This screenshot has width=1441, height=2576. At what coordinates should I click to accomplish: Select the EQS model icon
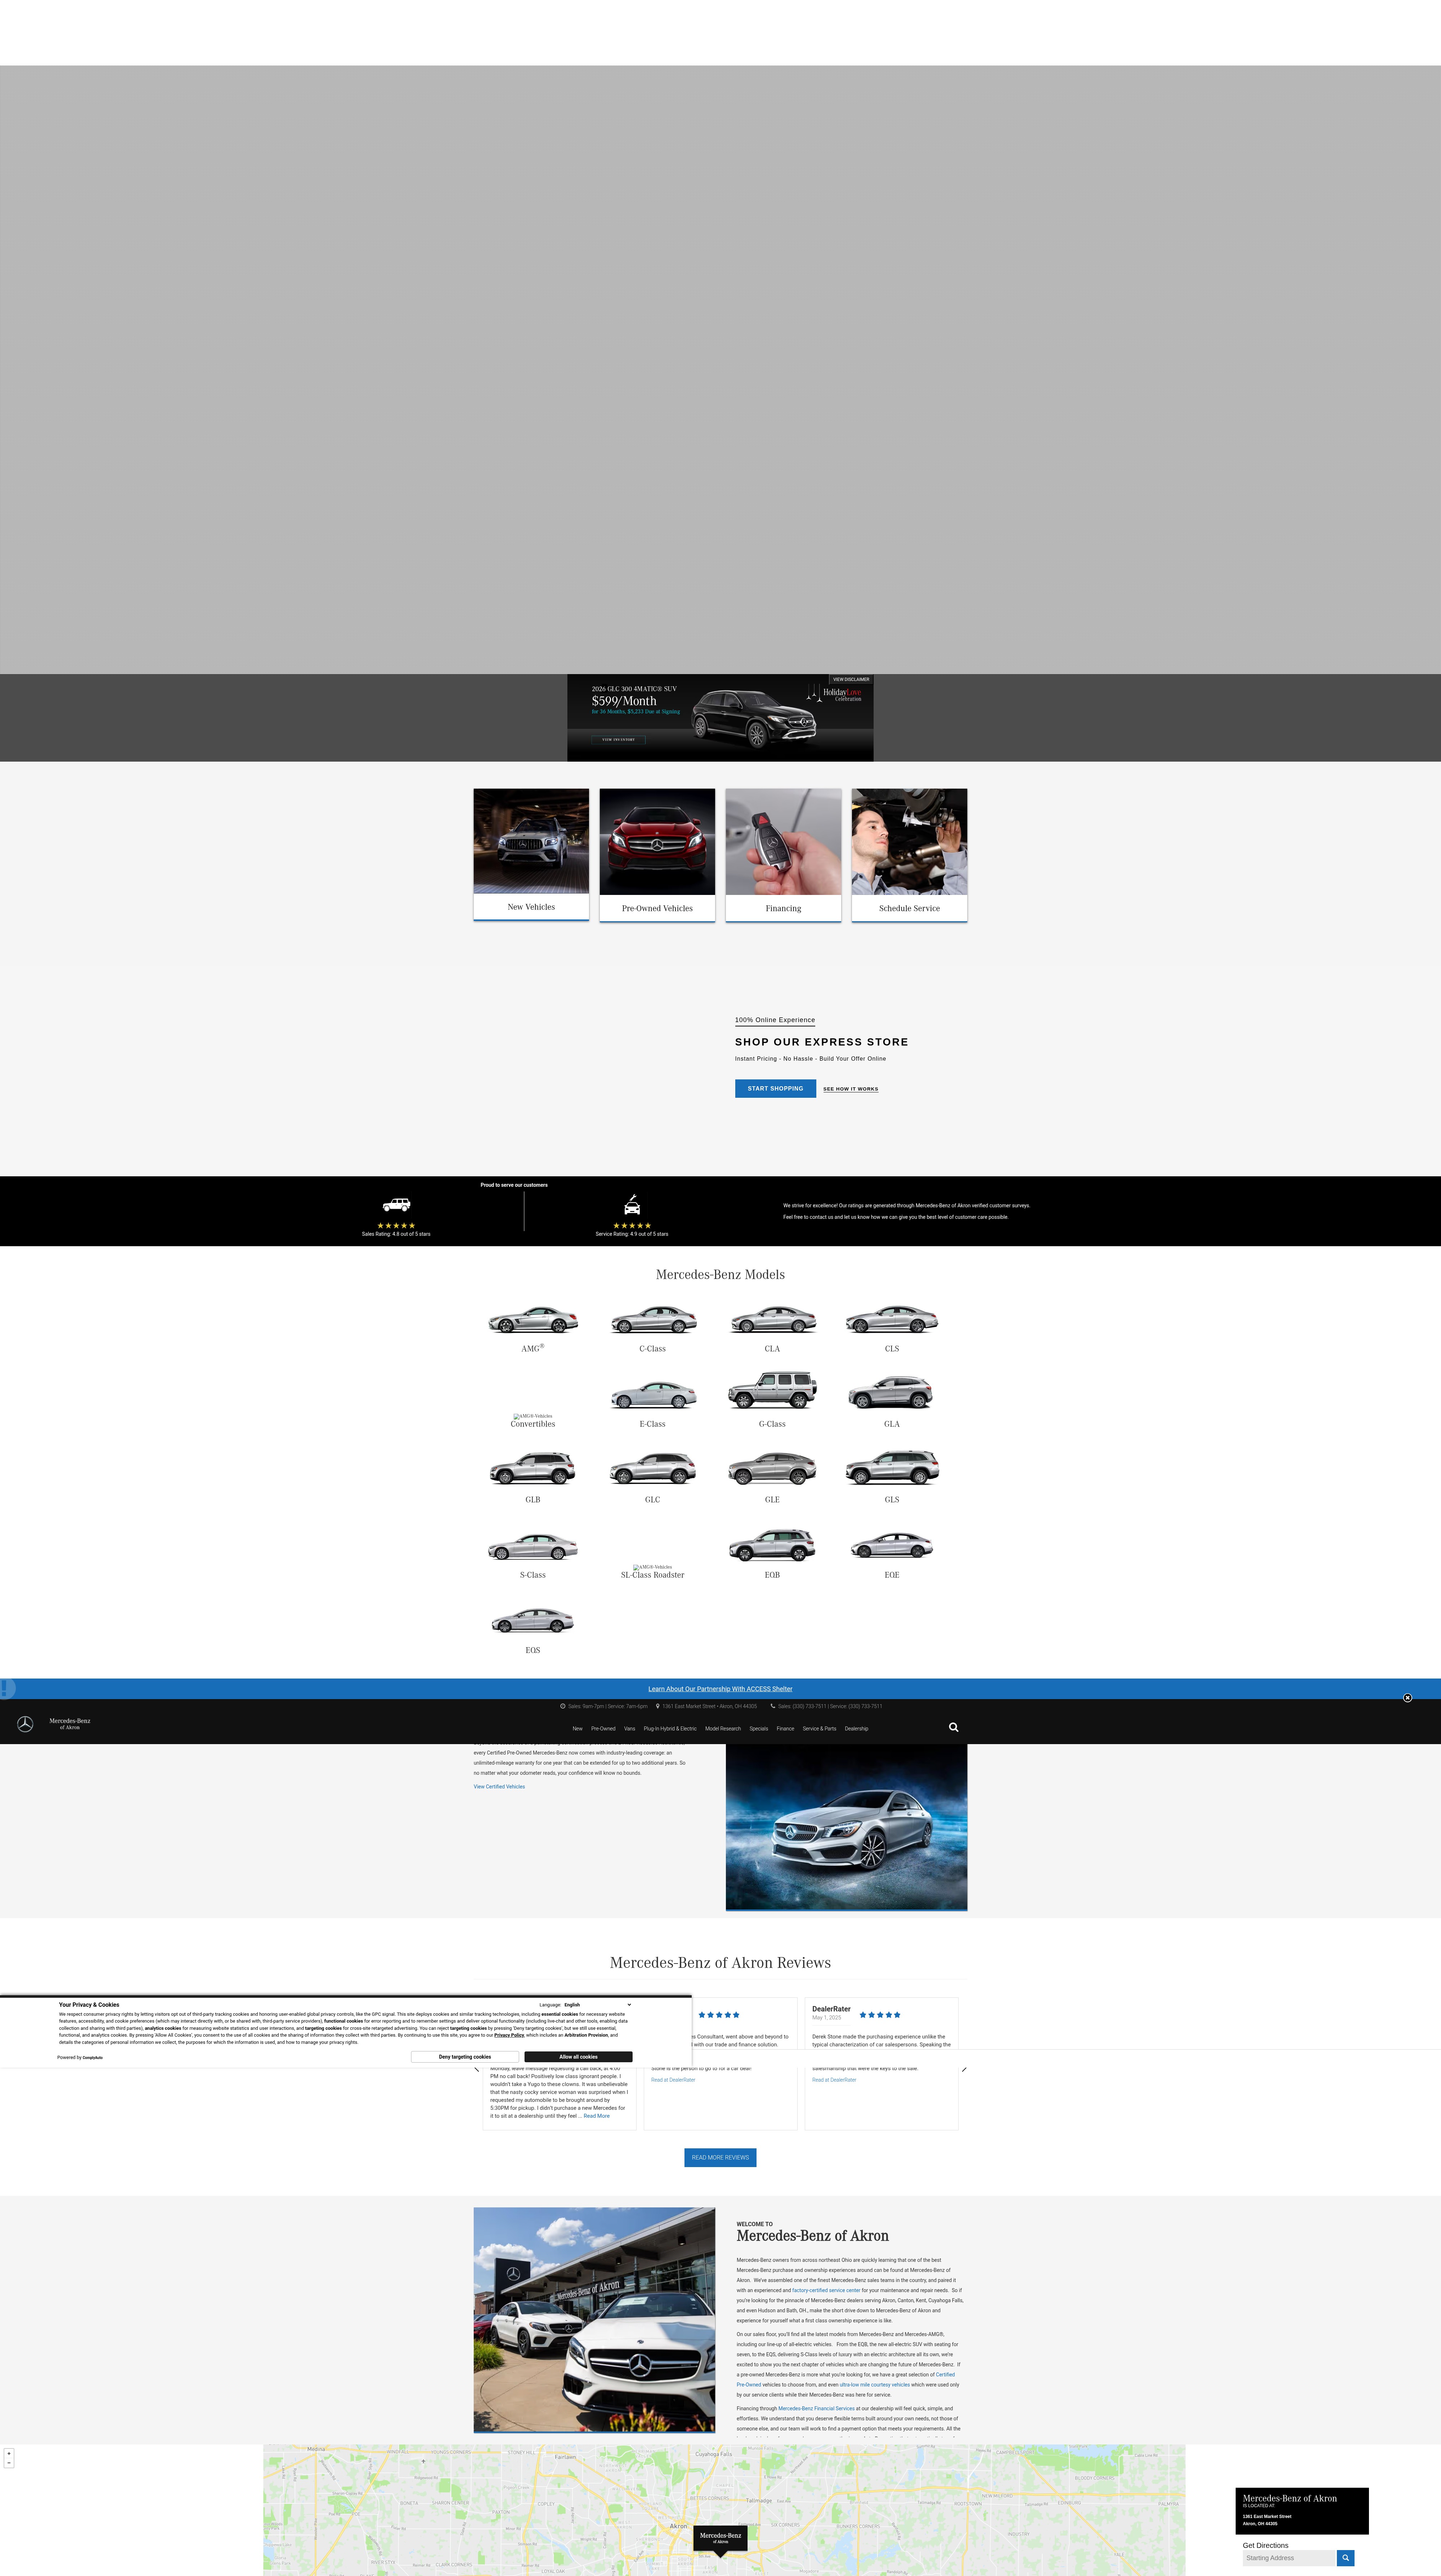pos(533,1621)
